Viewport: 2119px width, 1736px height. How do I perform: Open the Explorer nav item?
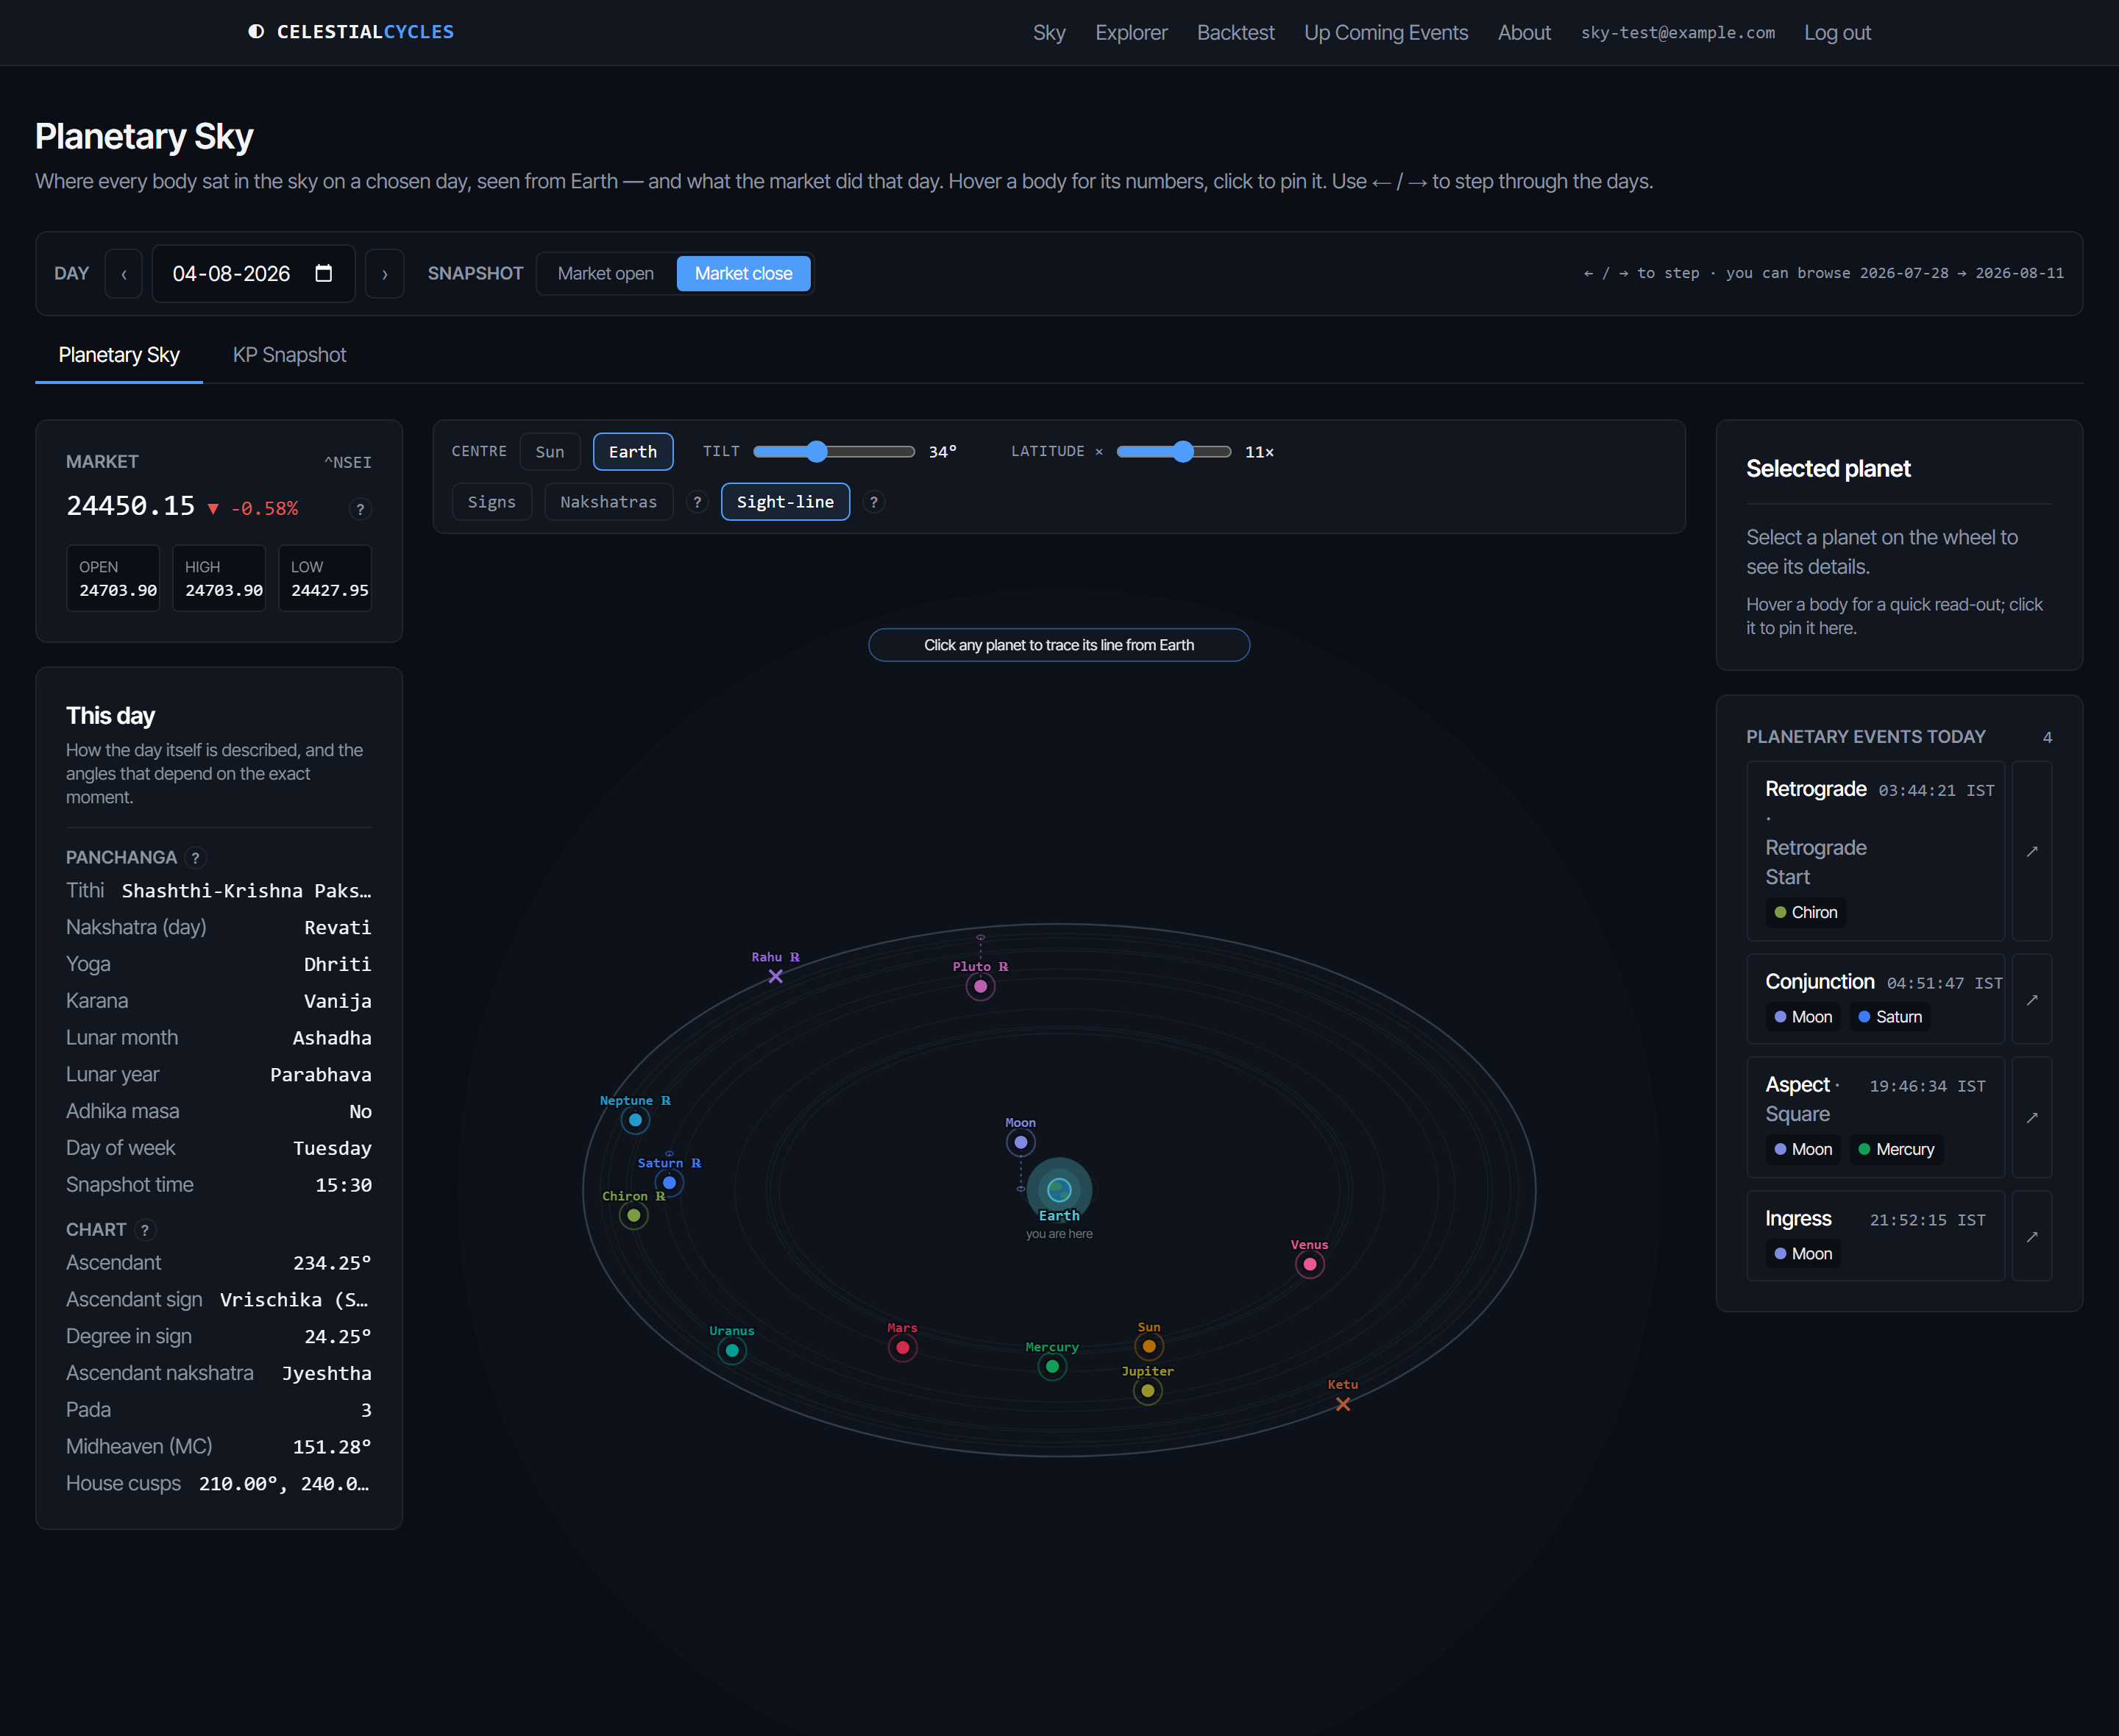point(1131,33)
